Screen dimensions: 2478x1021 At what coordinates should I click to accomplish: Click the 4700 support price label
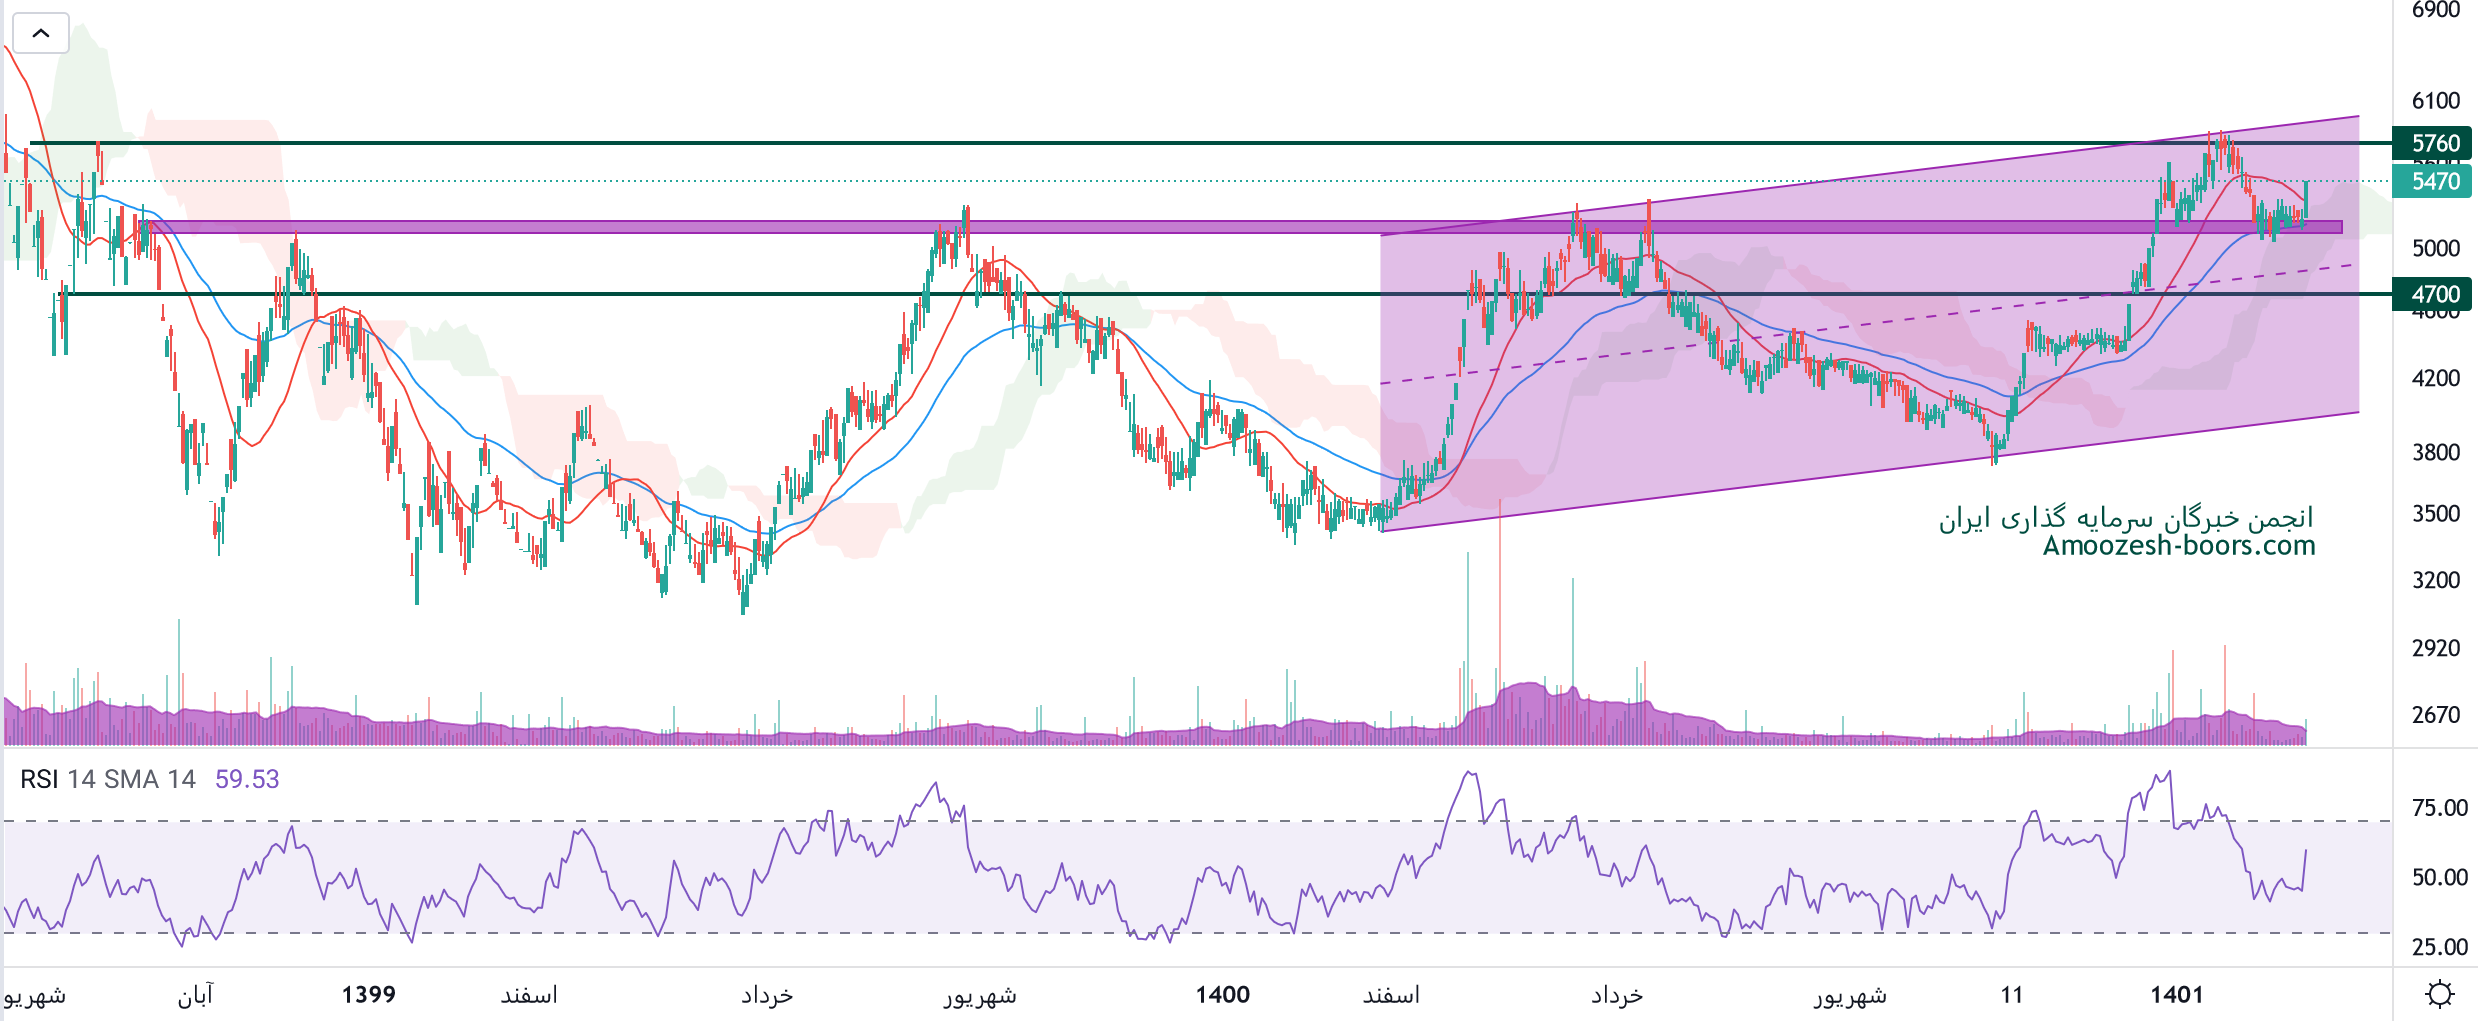coord(2431,294)
